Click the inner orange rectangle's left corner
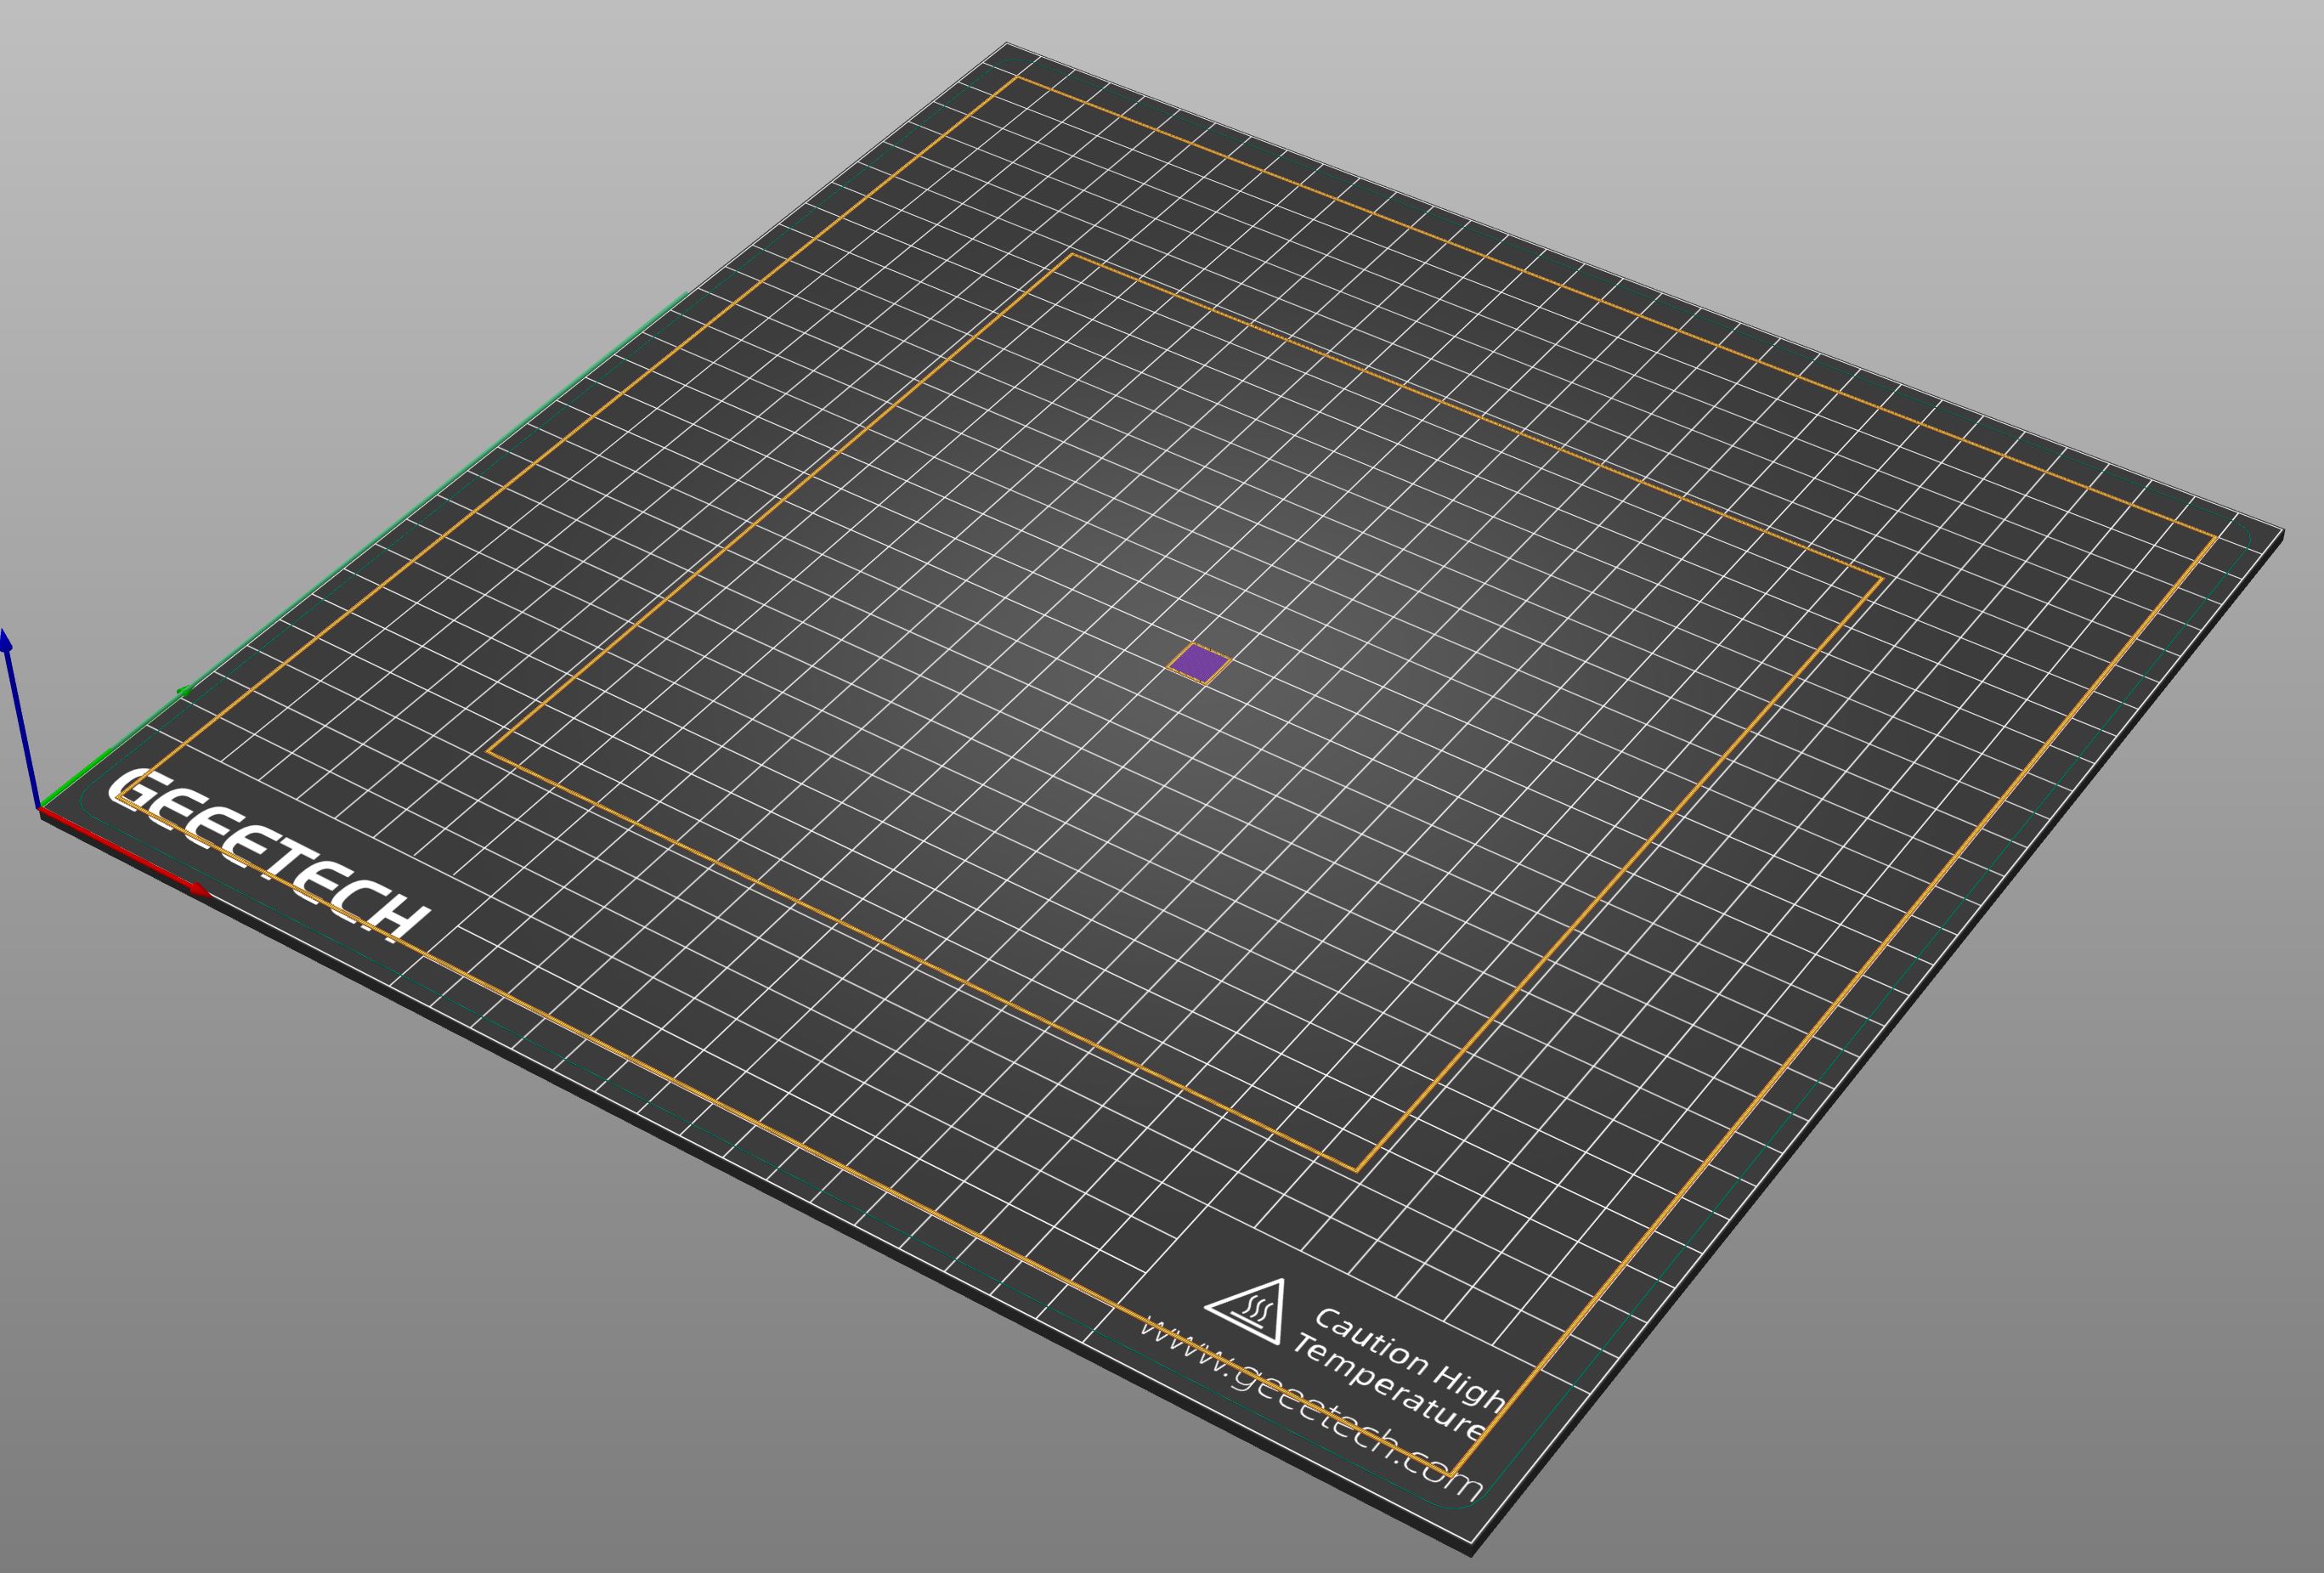Viewport: 2324px width, 1573px height. [487, 751]
